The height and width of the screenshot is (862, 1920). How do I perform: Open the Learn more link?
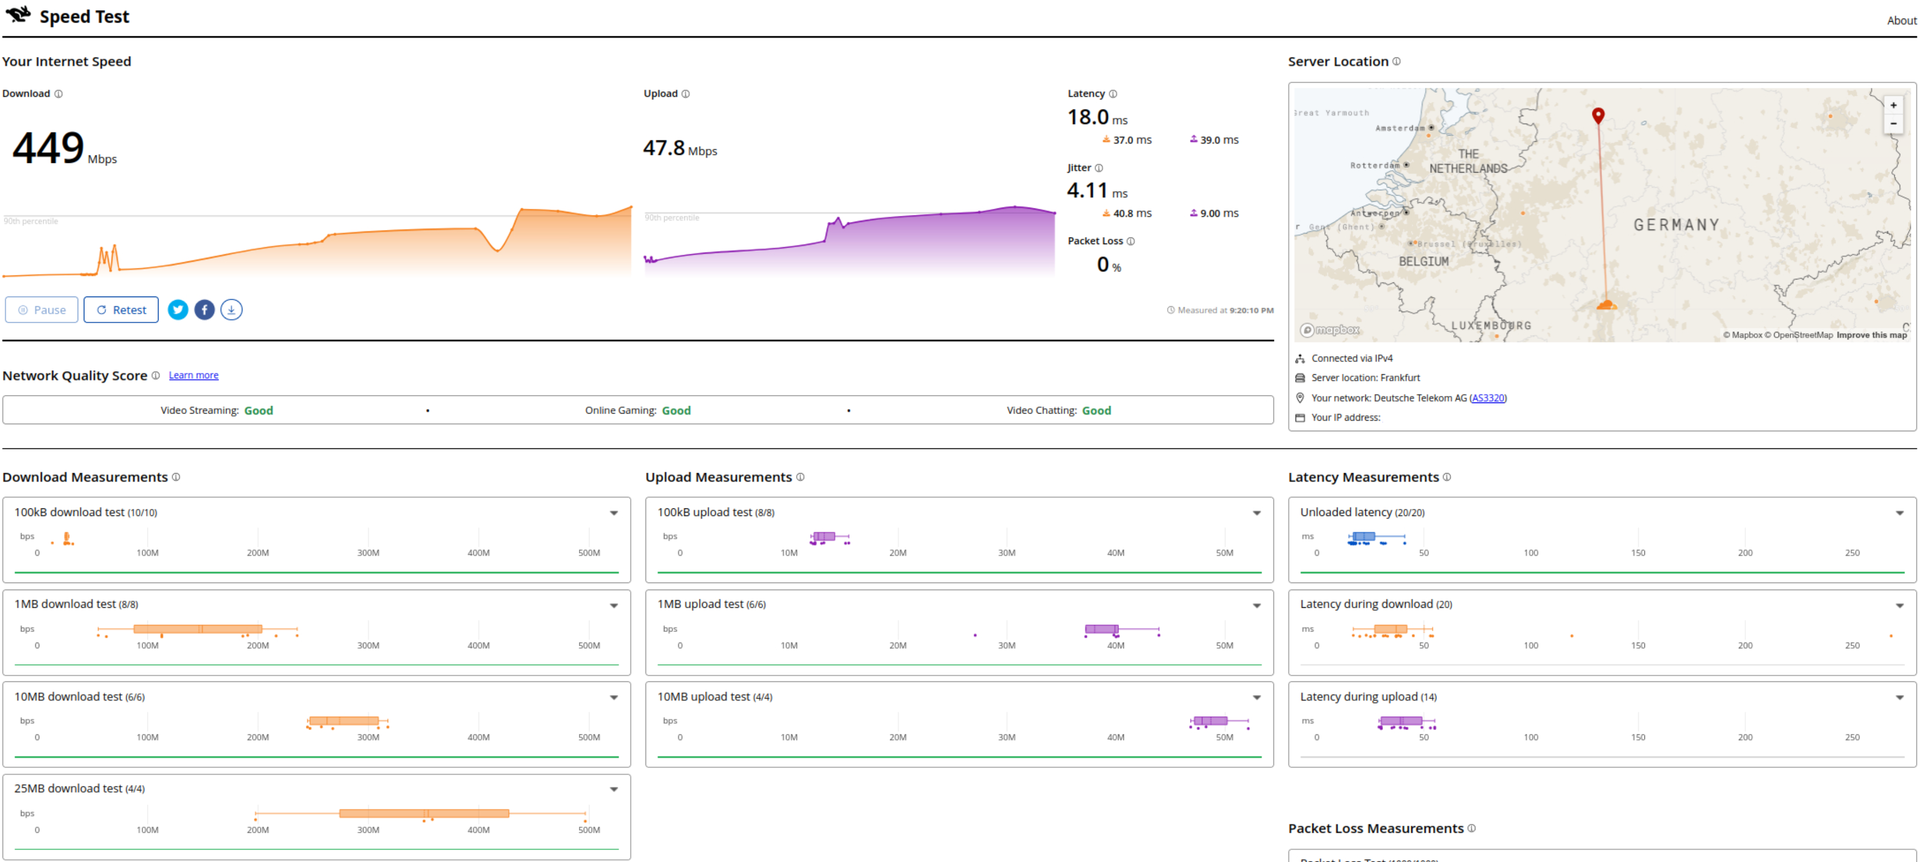click(x=193, y=376)
